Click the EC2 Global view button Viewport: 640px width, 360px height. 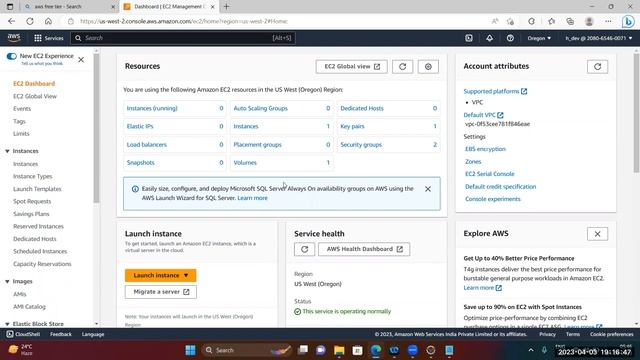pyautogui.click(x=352, y=67)
